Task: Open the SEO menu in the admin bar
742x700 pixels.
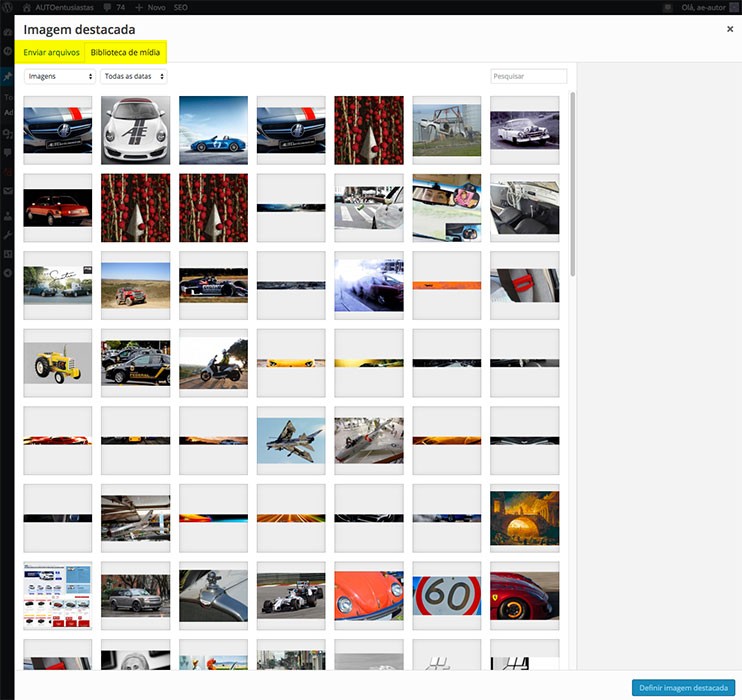Action: 181,6
